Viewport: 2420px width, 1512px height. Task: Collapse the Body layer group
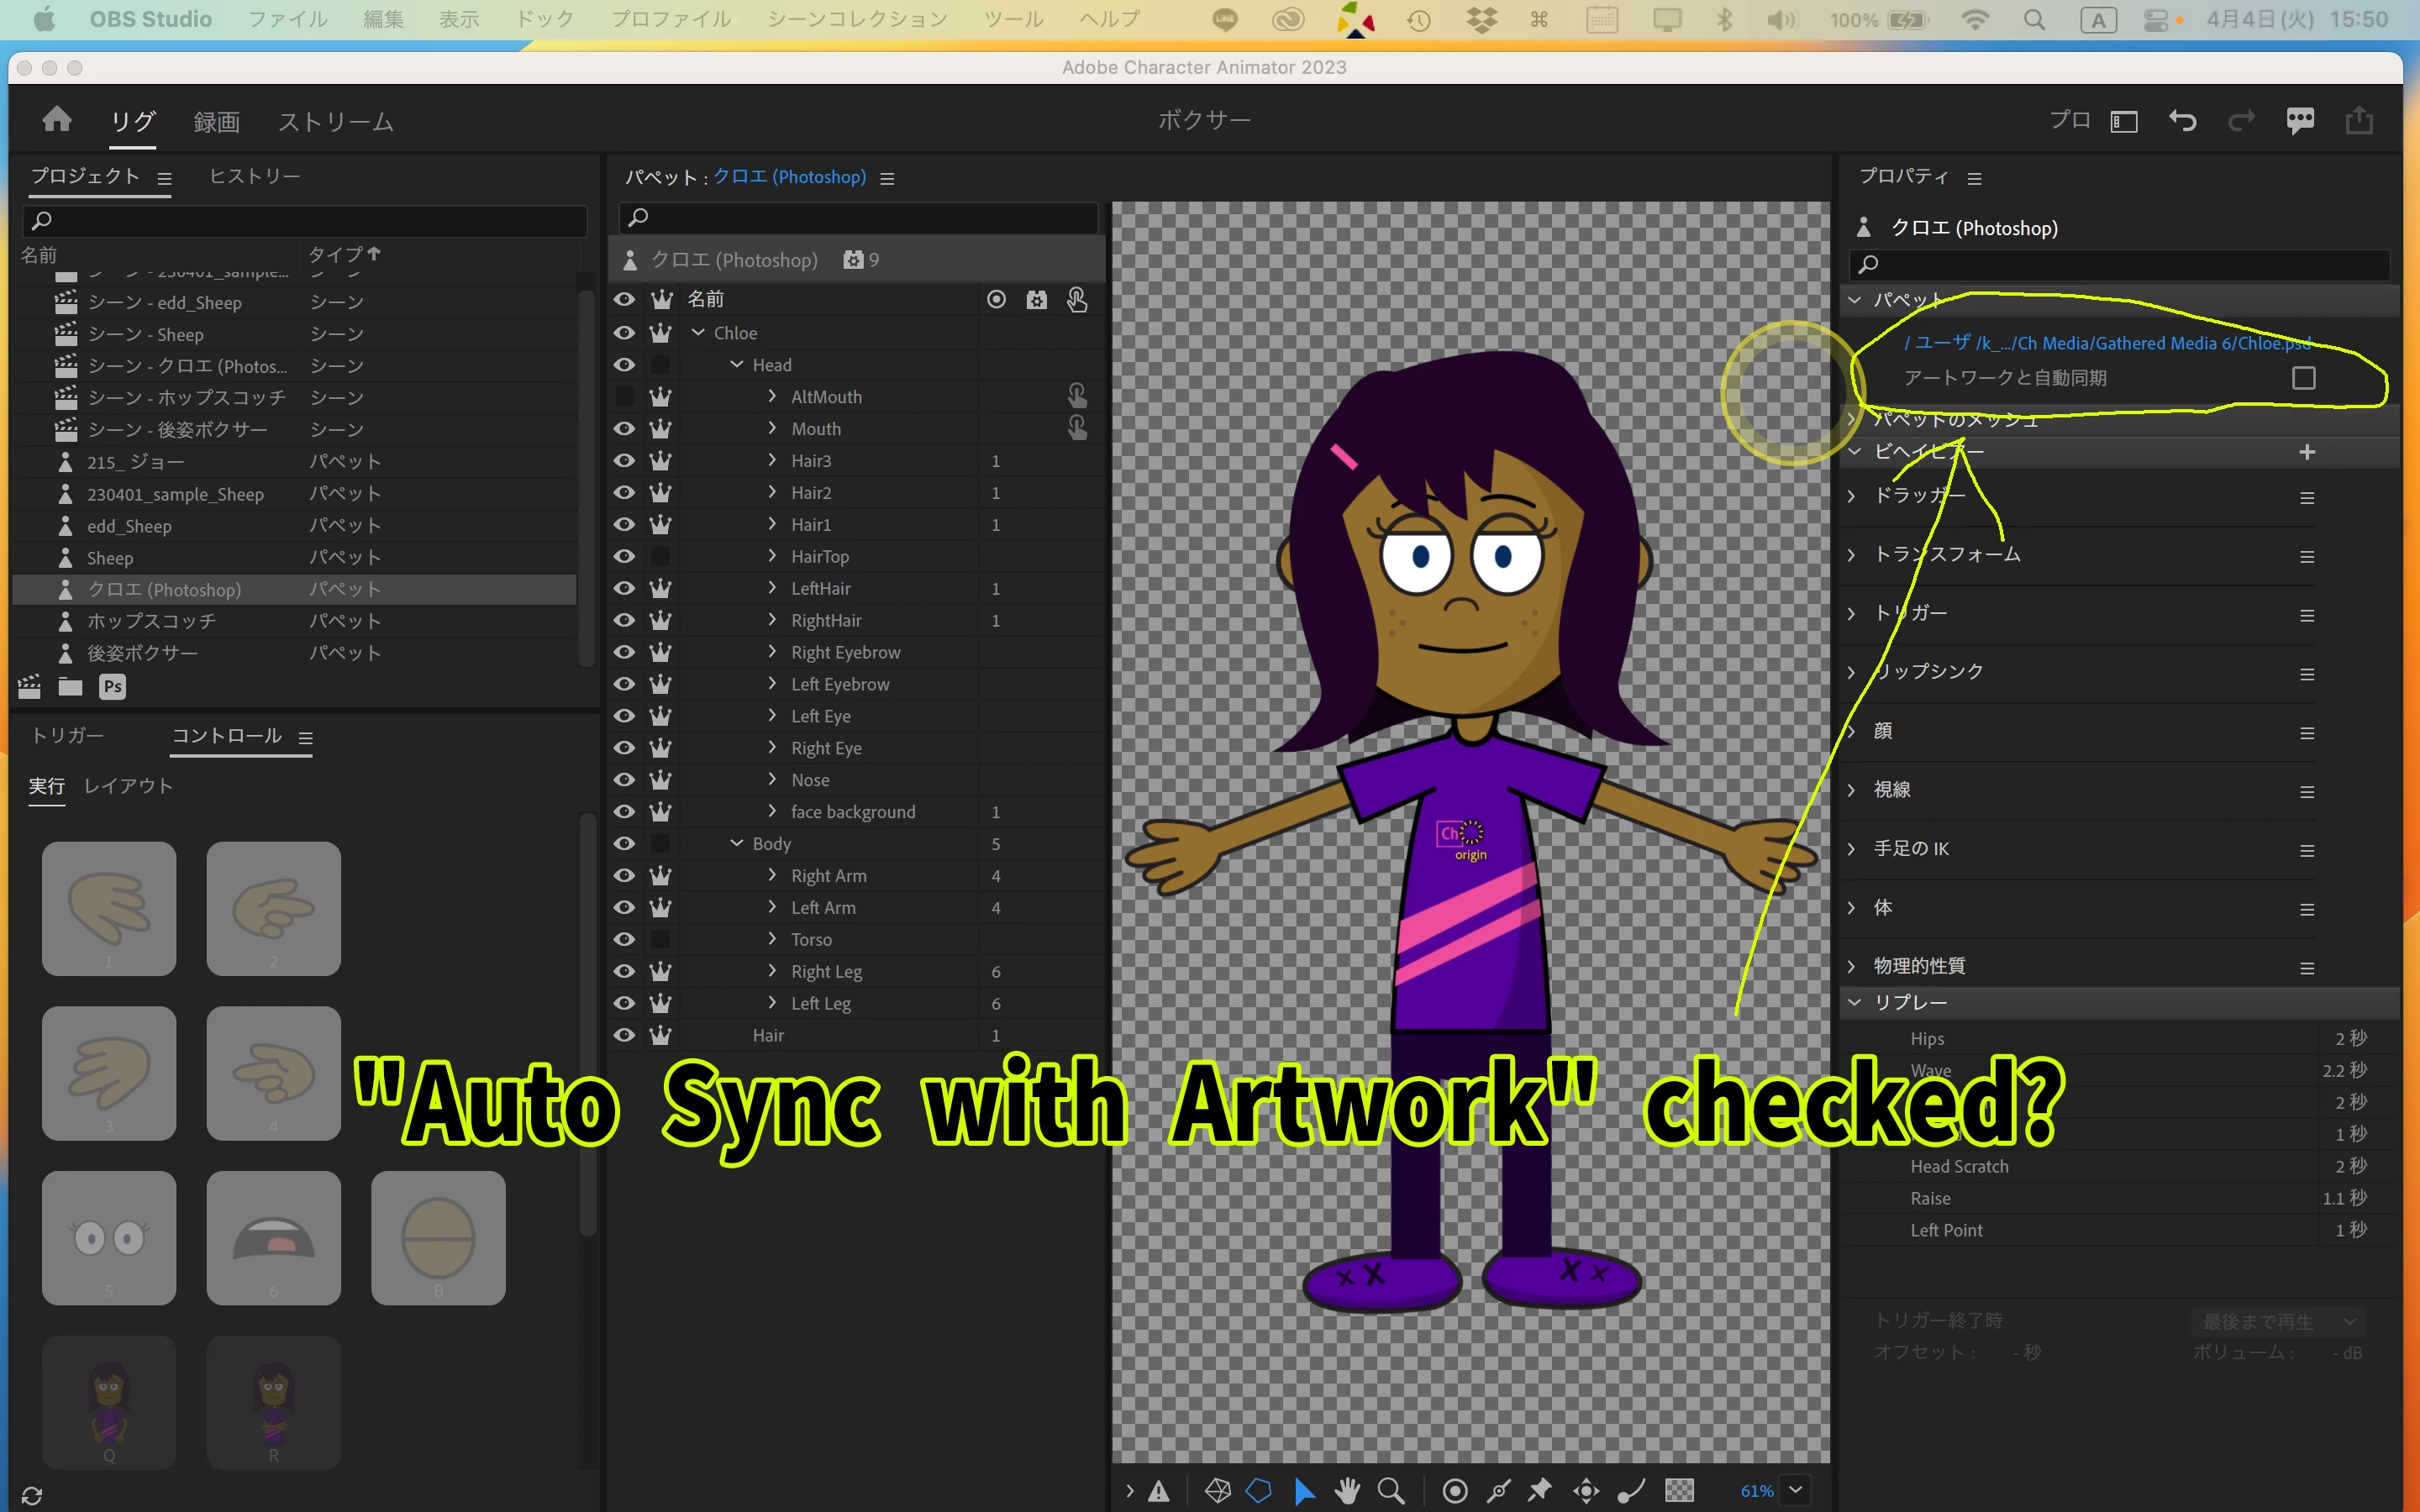737,843
